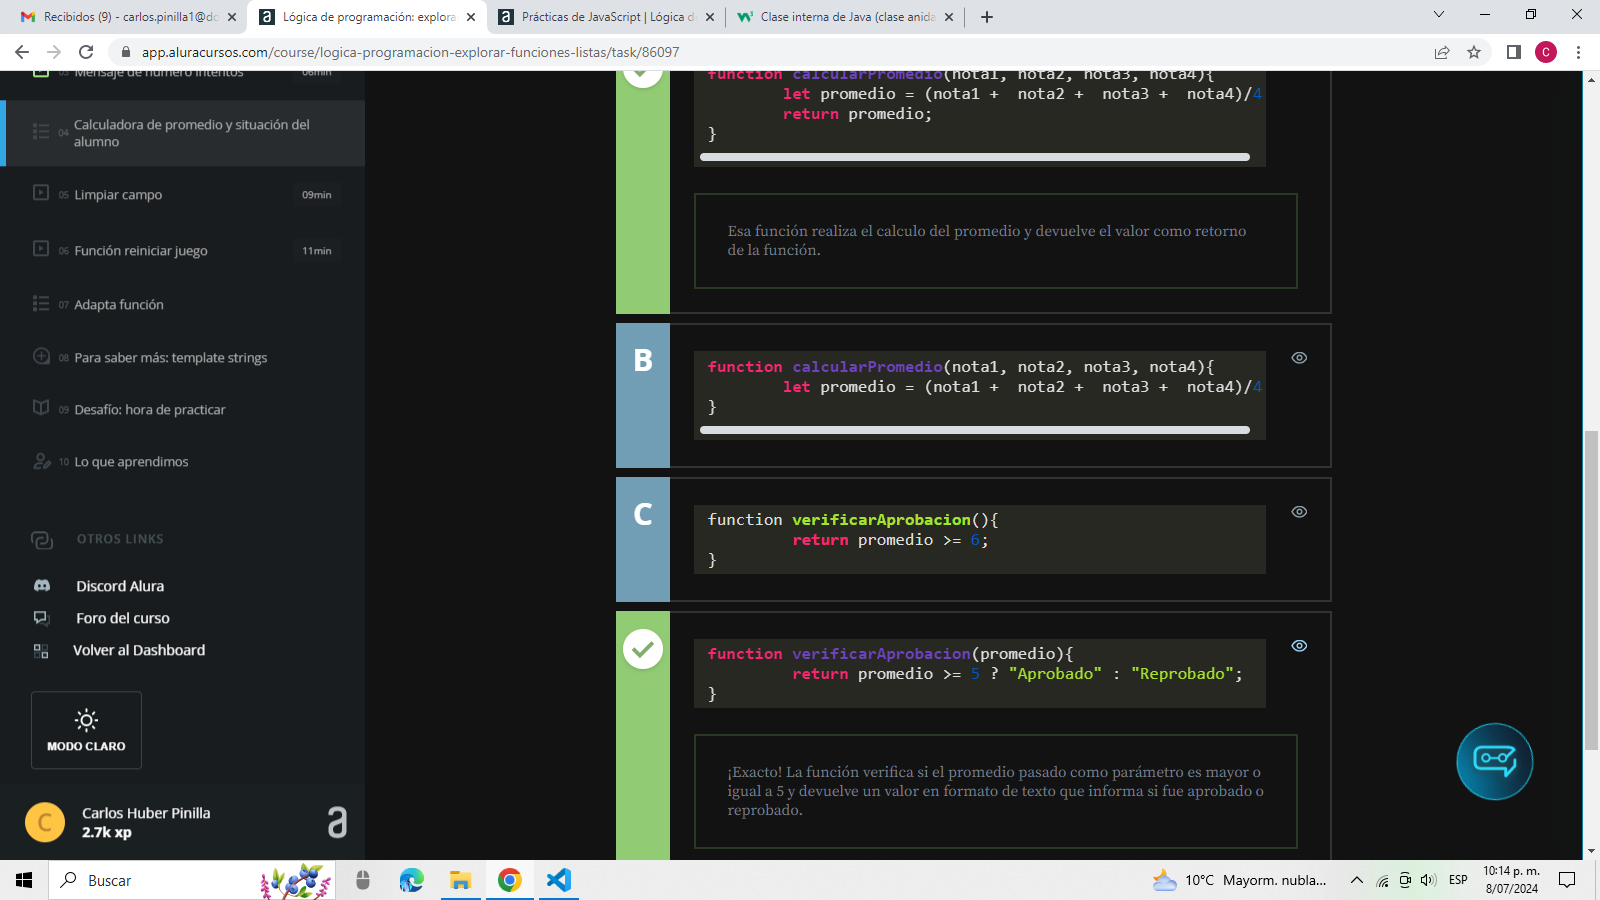Image resolution: width=1600 pixels, height=900 pixels.
Task: Open Visual Studio Code from taskbar
Action: point(558,880)
